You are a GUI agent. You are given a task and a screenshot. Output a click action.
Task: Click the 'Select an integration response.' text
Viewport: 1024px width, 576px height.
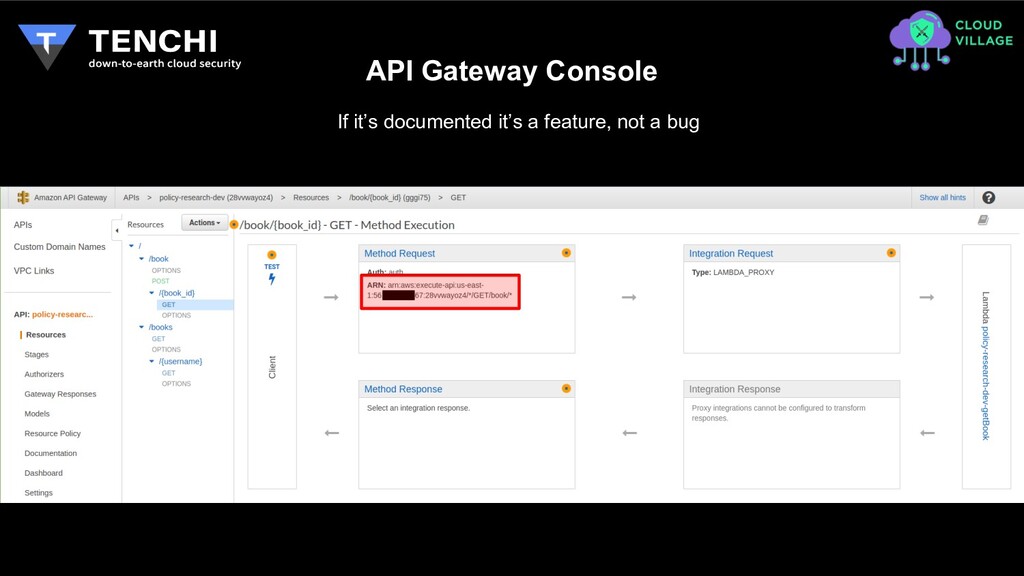pyautogui.click(x=418, y=408)
